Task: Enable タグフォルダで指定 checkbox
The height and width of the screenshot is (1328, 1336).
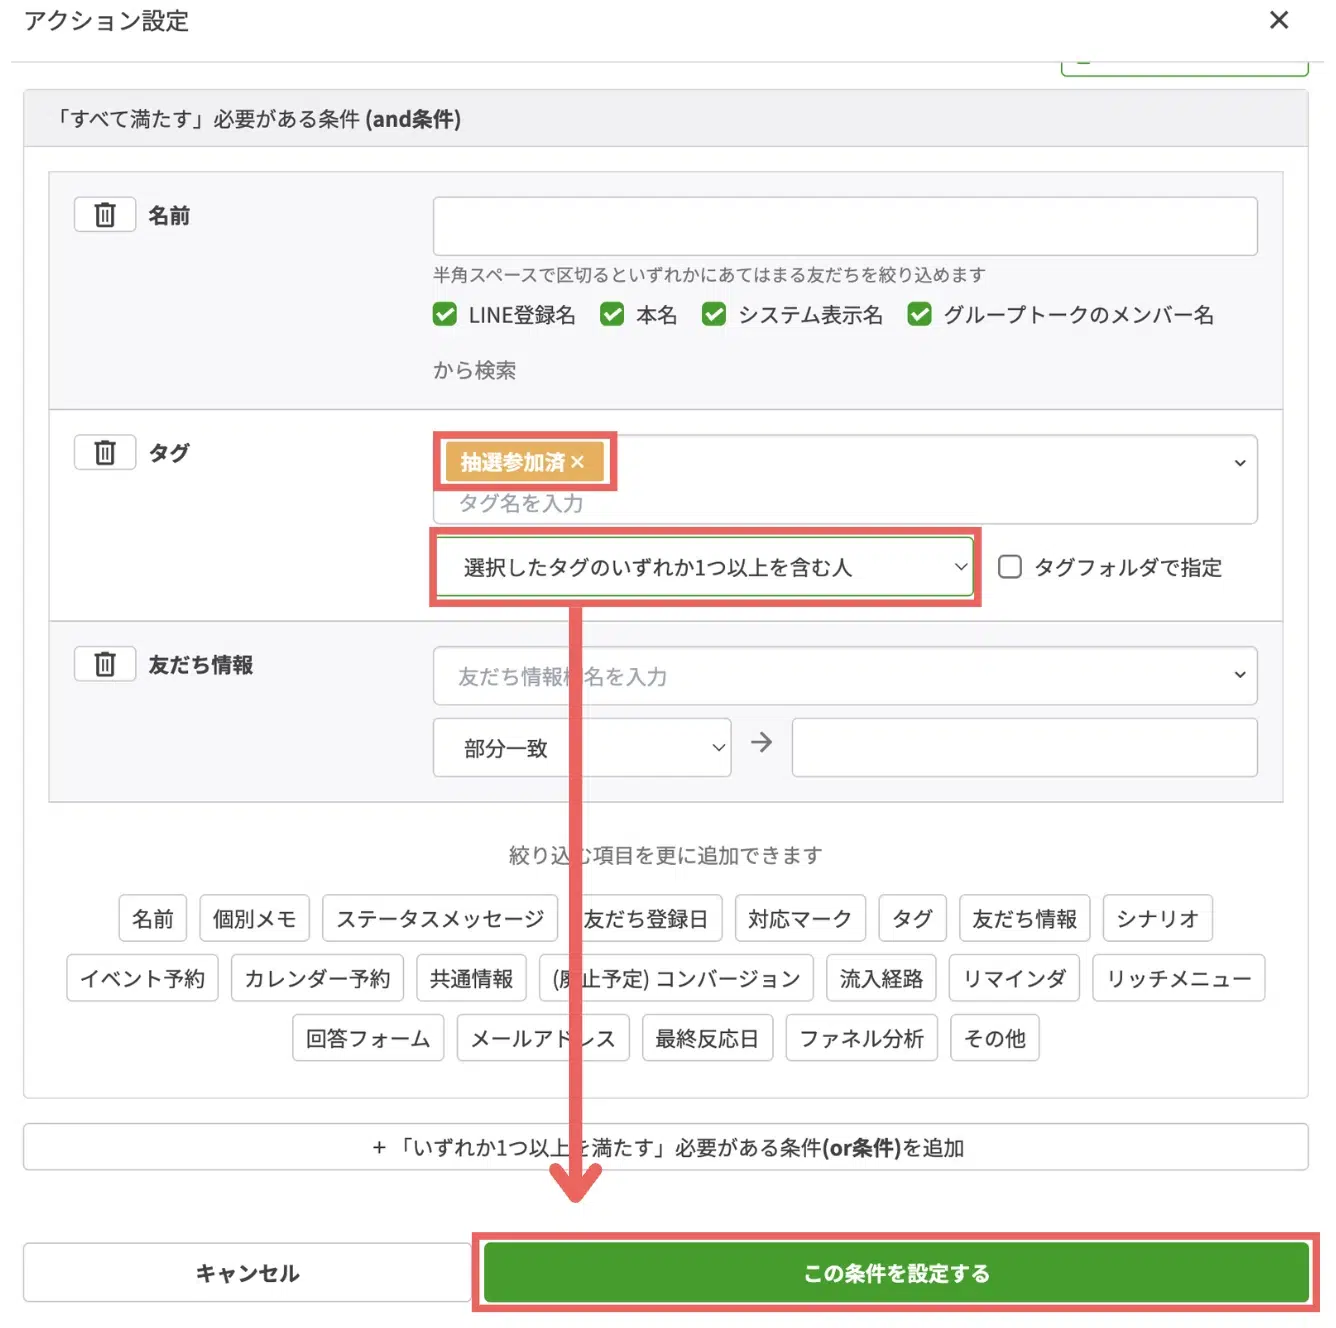Action: click(x=1010, y=567)
